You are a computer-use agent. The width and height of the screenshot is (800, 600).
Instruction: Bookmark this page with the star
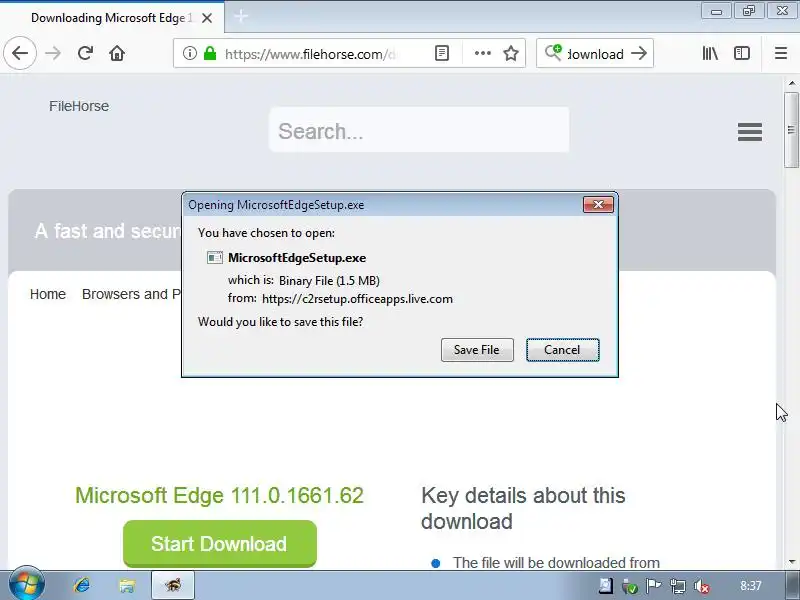(x=511, y=53)
